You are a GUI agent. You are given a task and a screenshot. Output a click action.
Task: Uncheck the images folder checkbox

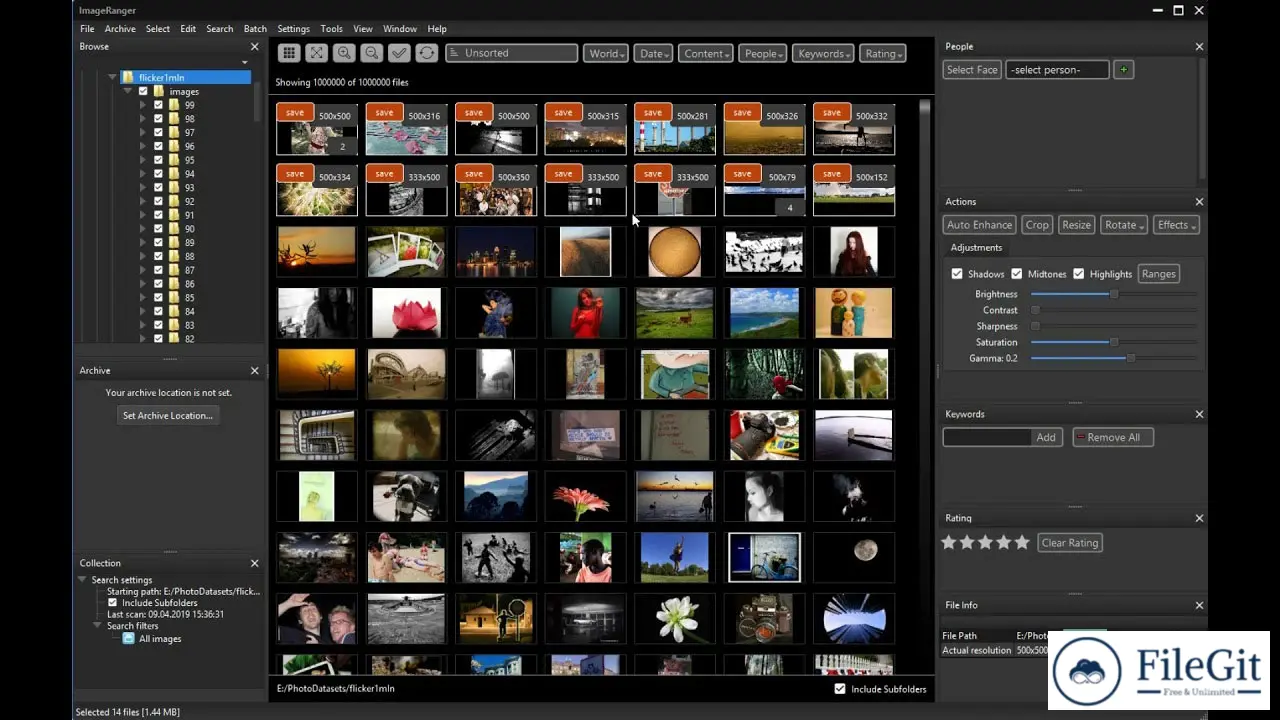(x=143, y=91)
